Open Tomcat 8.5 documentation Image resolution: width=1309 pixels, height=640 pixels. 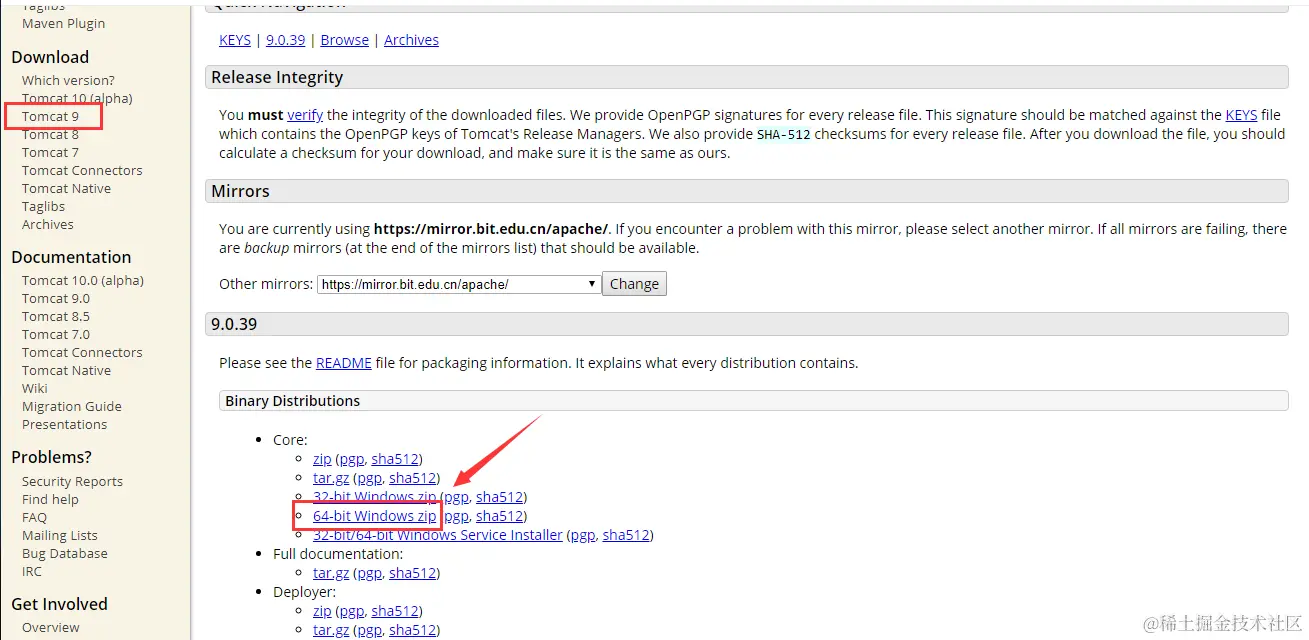56,316
